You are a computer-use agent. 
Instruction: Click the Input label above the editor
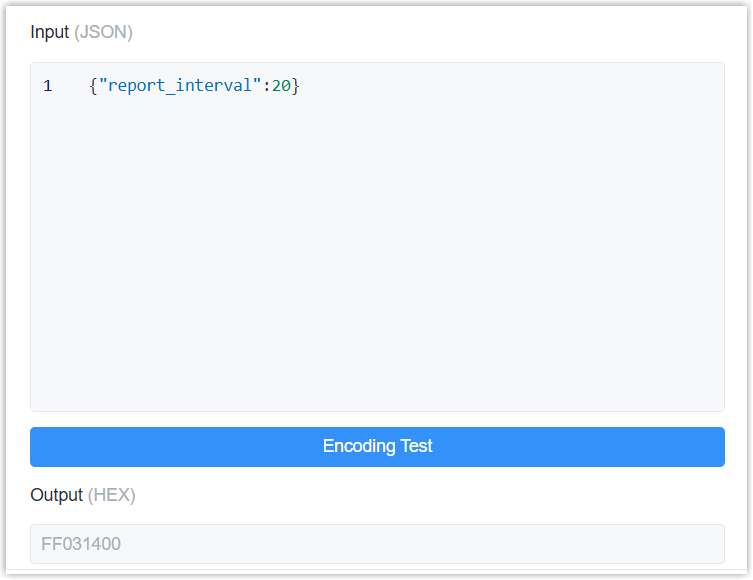point(50,32)
